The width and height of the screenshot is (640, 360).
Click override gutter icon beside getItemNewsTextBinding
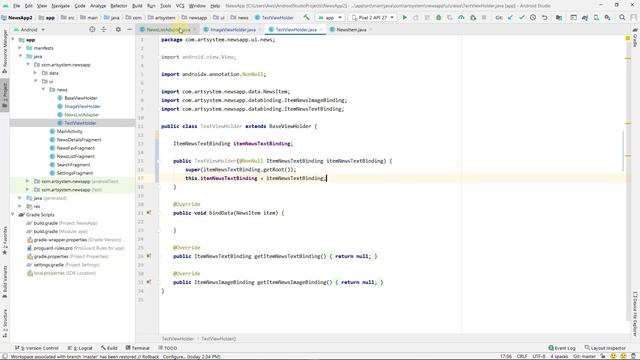(x=149, y=256)
